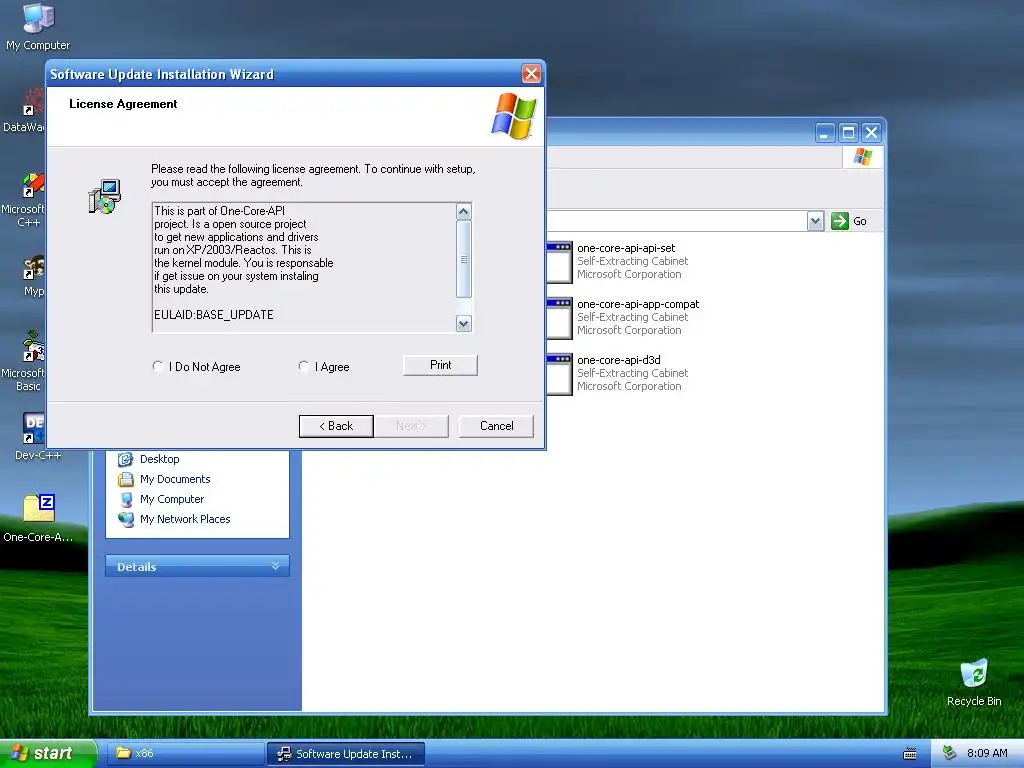Screen dimensions: 1024x768
Task: Select the one-core-api-d3d file
Action: (618, 360)
